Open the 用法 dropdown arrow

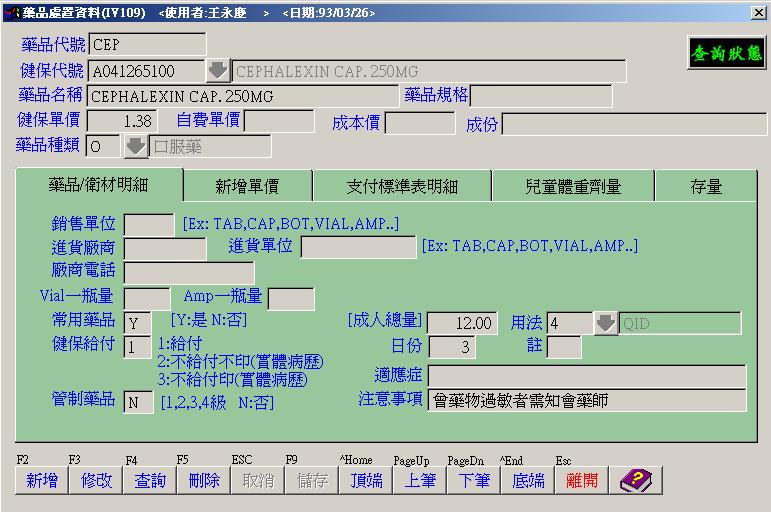point(606,323)
